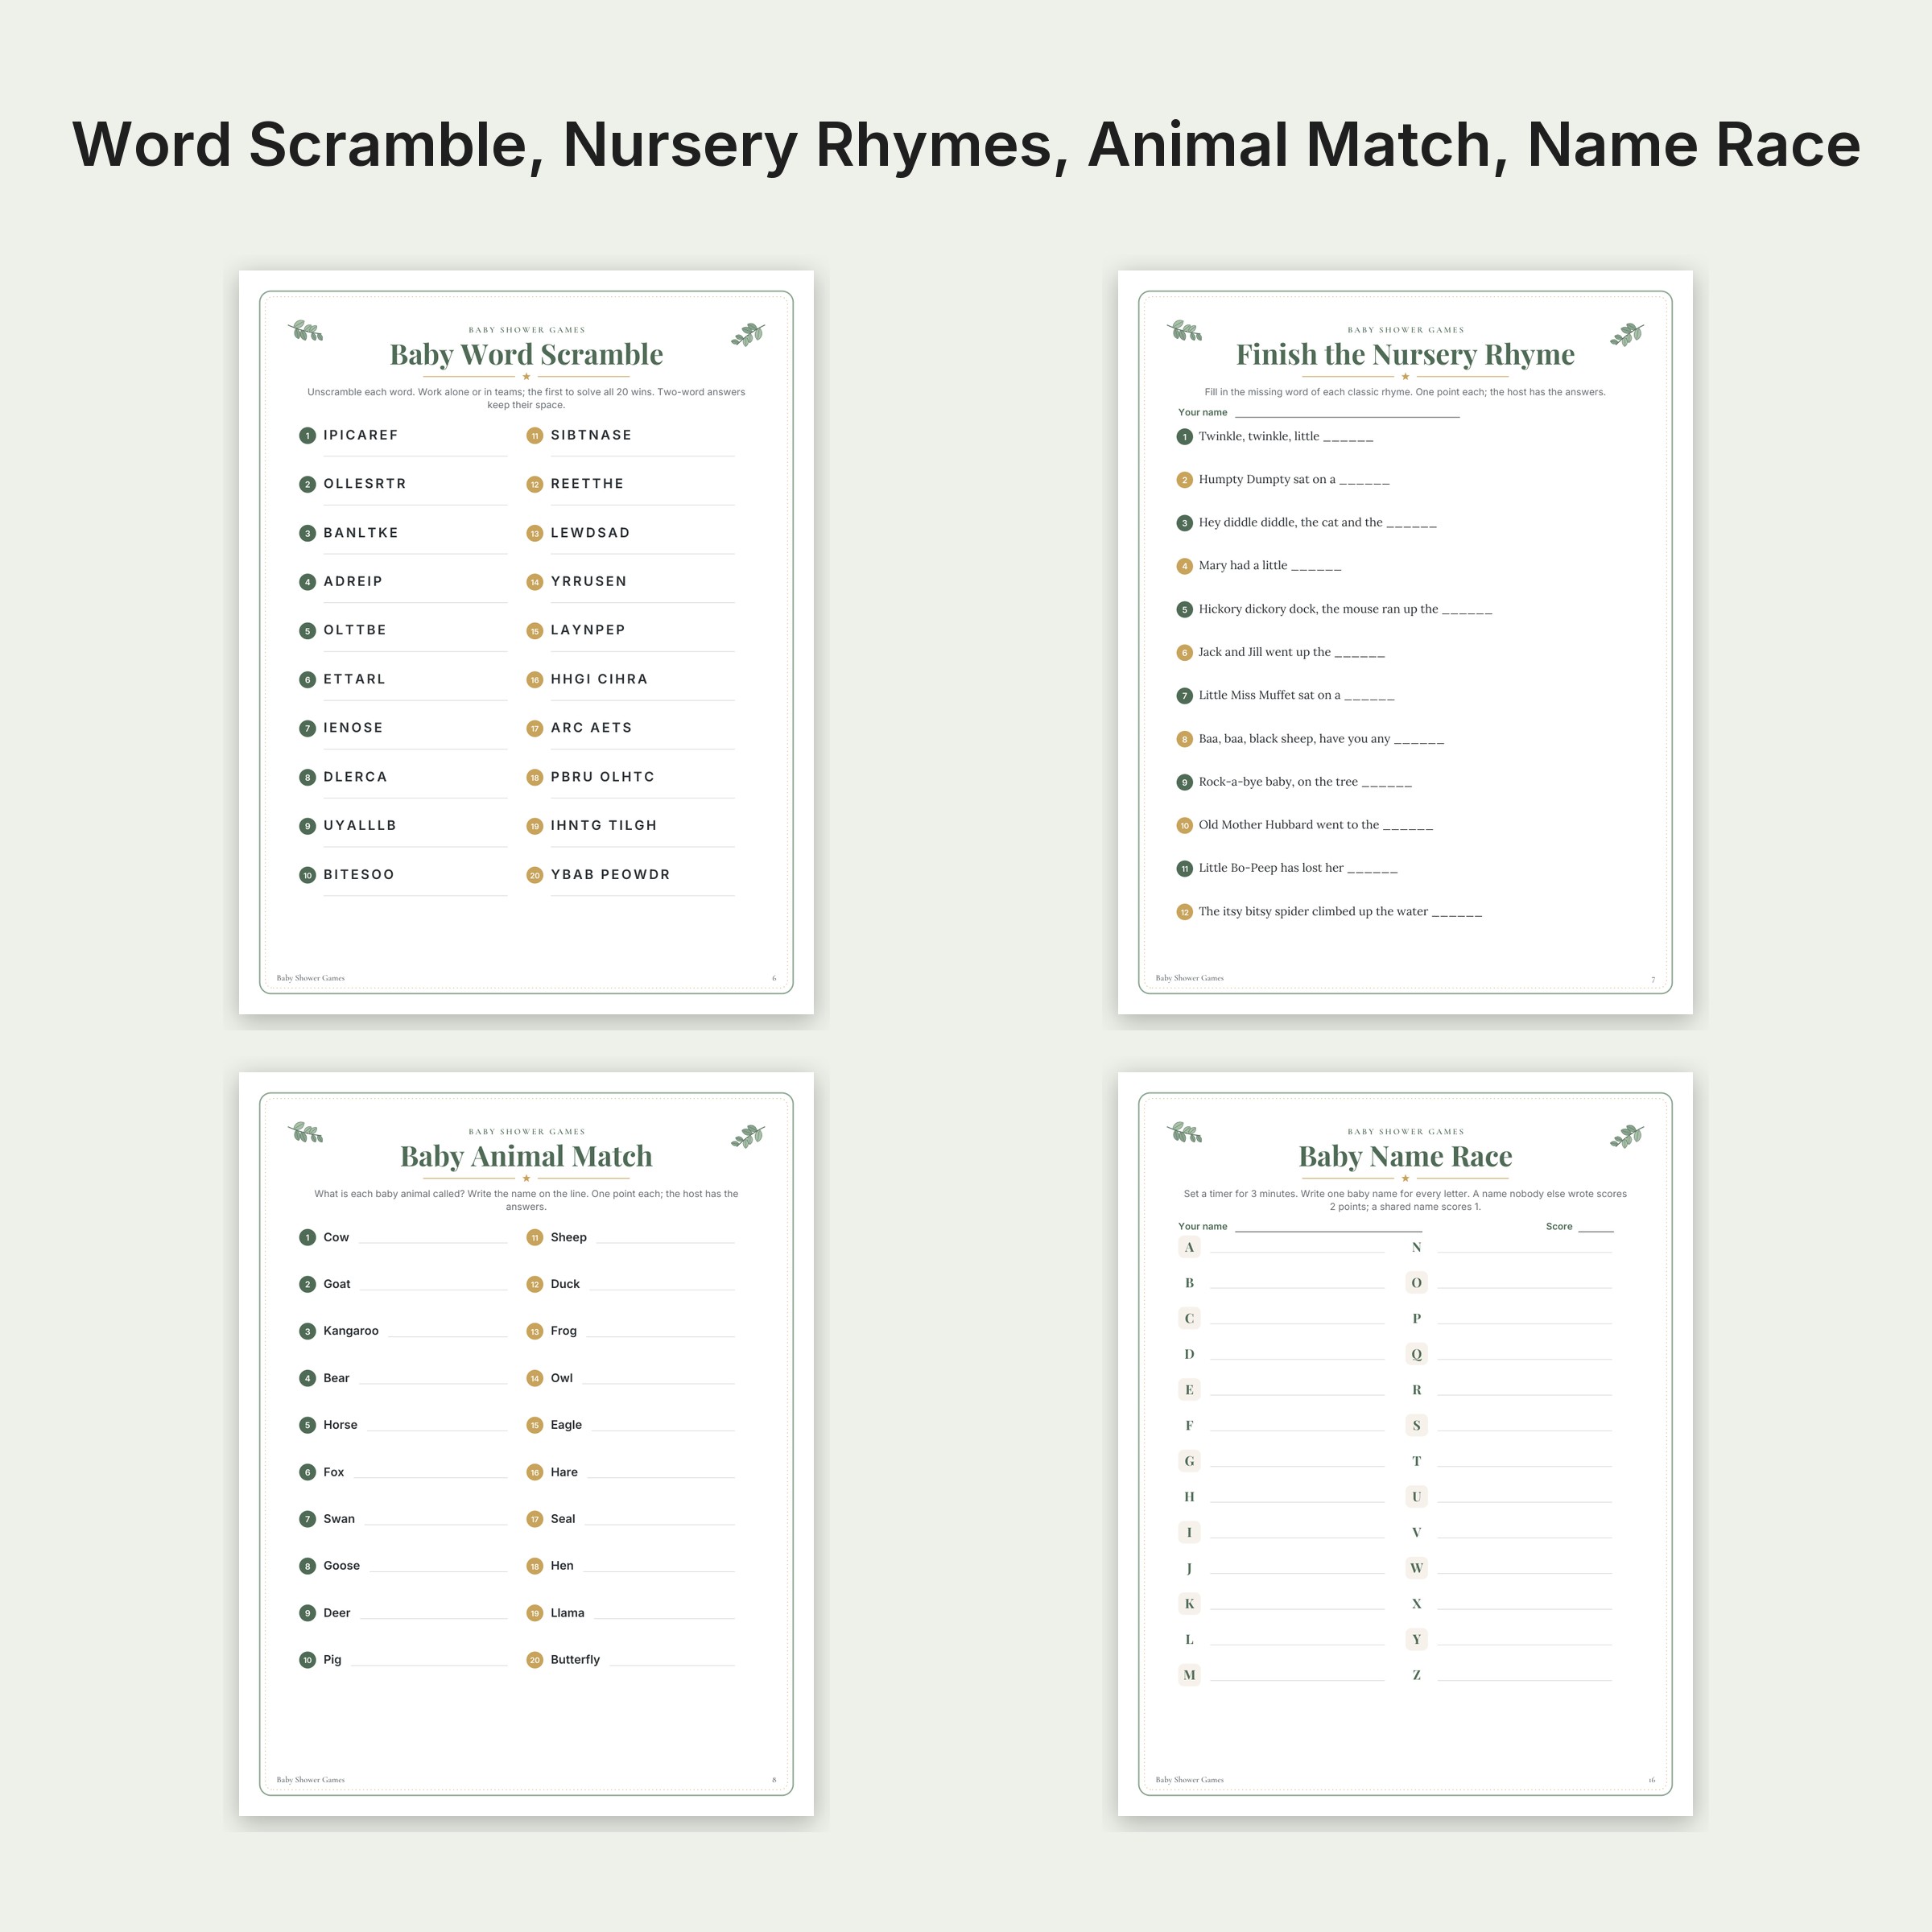Click number 8 badge beside Baa, baa, black sheep
This screenshot has height=1932, width=1932.
1184,739
